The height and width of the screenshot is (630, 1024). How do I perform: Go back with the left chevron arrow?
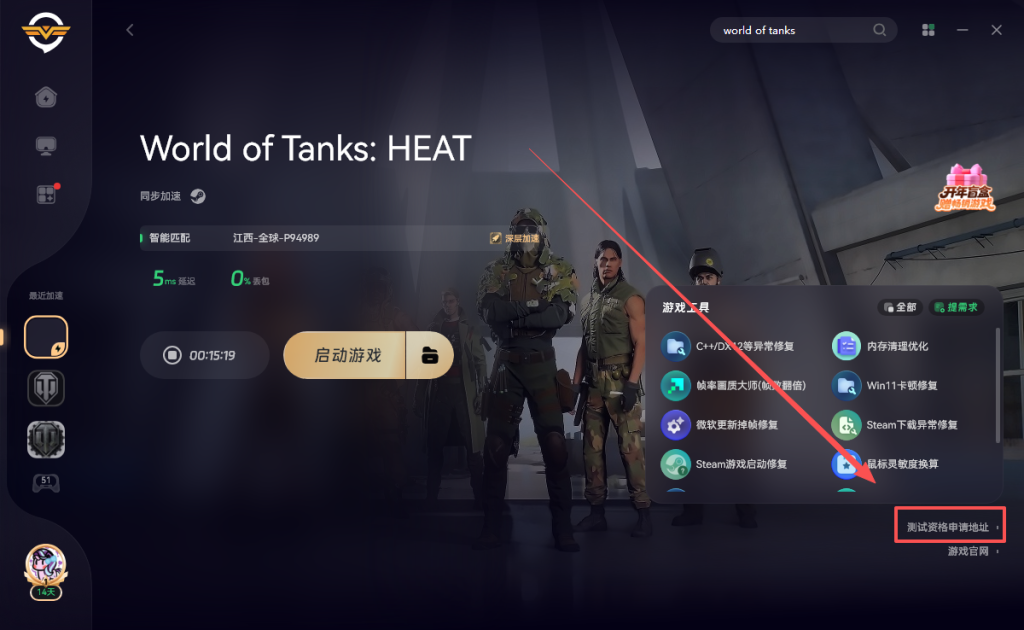(x=130, y=30)
